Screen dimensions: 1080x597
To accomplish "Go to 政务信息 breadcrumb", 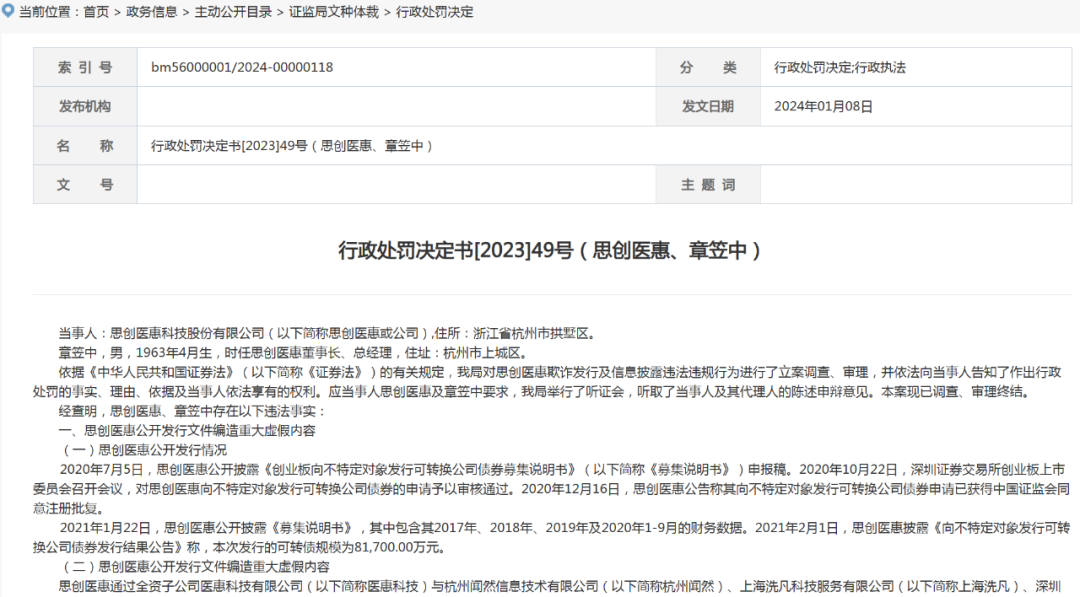I will click(x=152, y=12).
